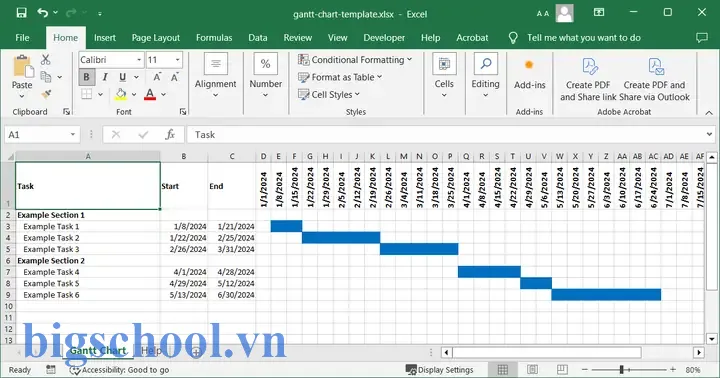This screenshot has width=720, height=378.
Task: Click the user account avatar
Action: 564,13
